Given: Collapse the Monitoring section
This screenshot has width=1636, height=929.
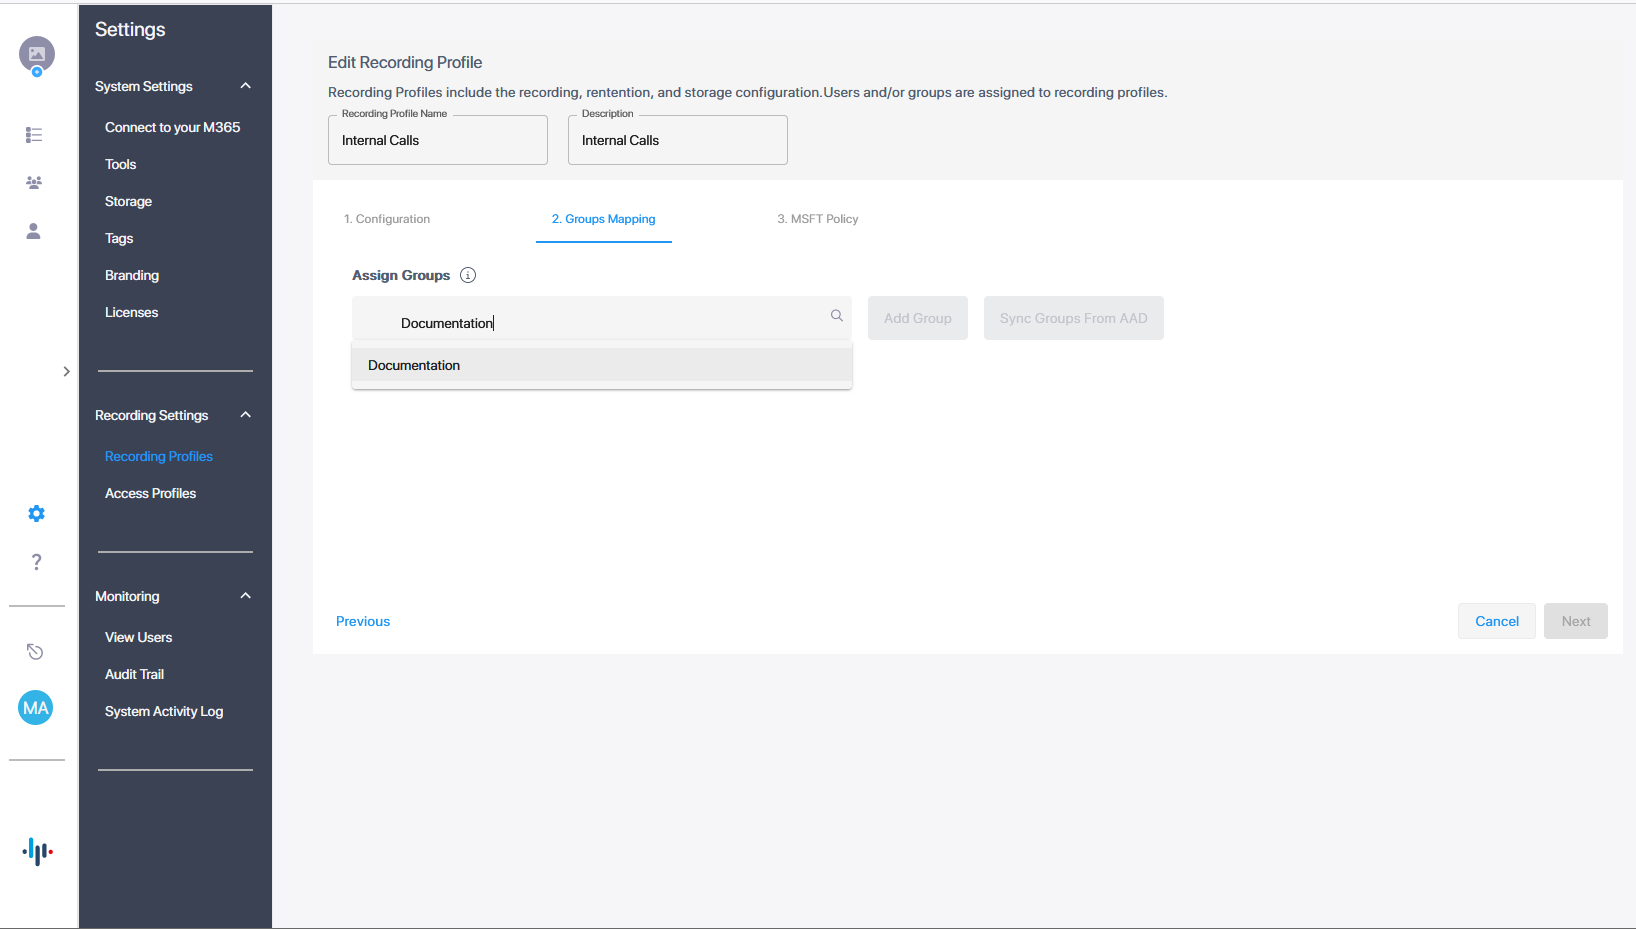Looking at the screenshot, I should click(x=245, y=596).
